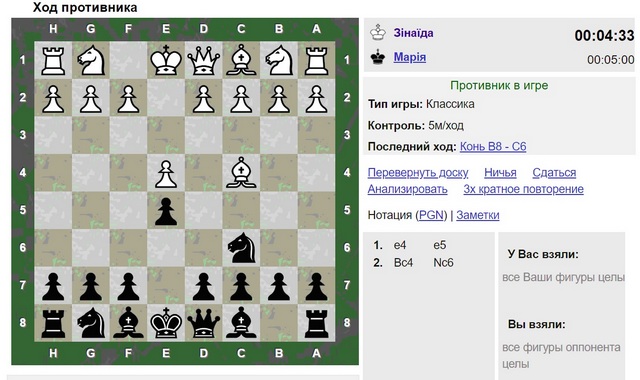Select the white knight on G1
The image size is (640, 380).
click(x=91, y=60)
